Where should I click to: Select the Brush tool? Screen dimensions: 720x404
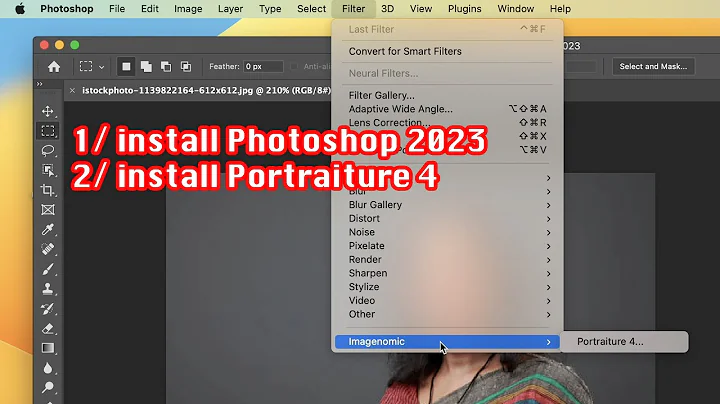(x=48, y=269)
